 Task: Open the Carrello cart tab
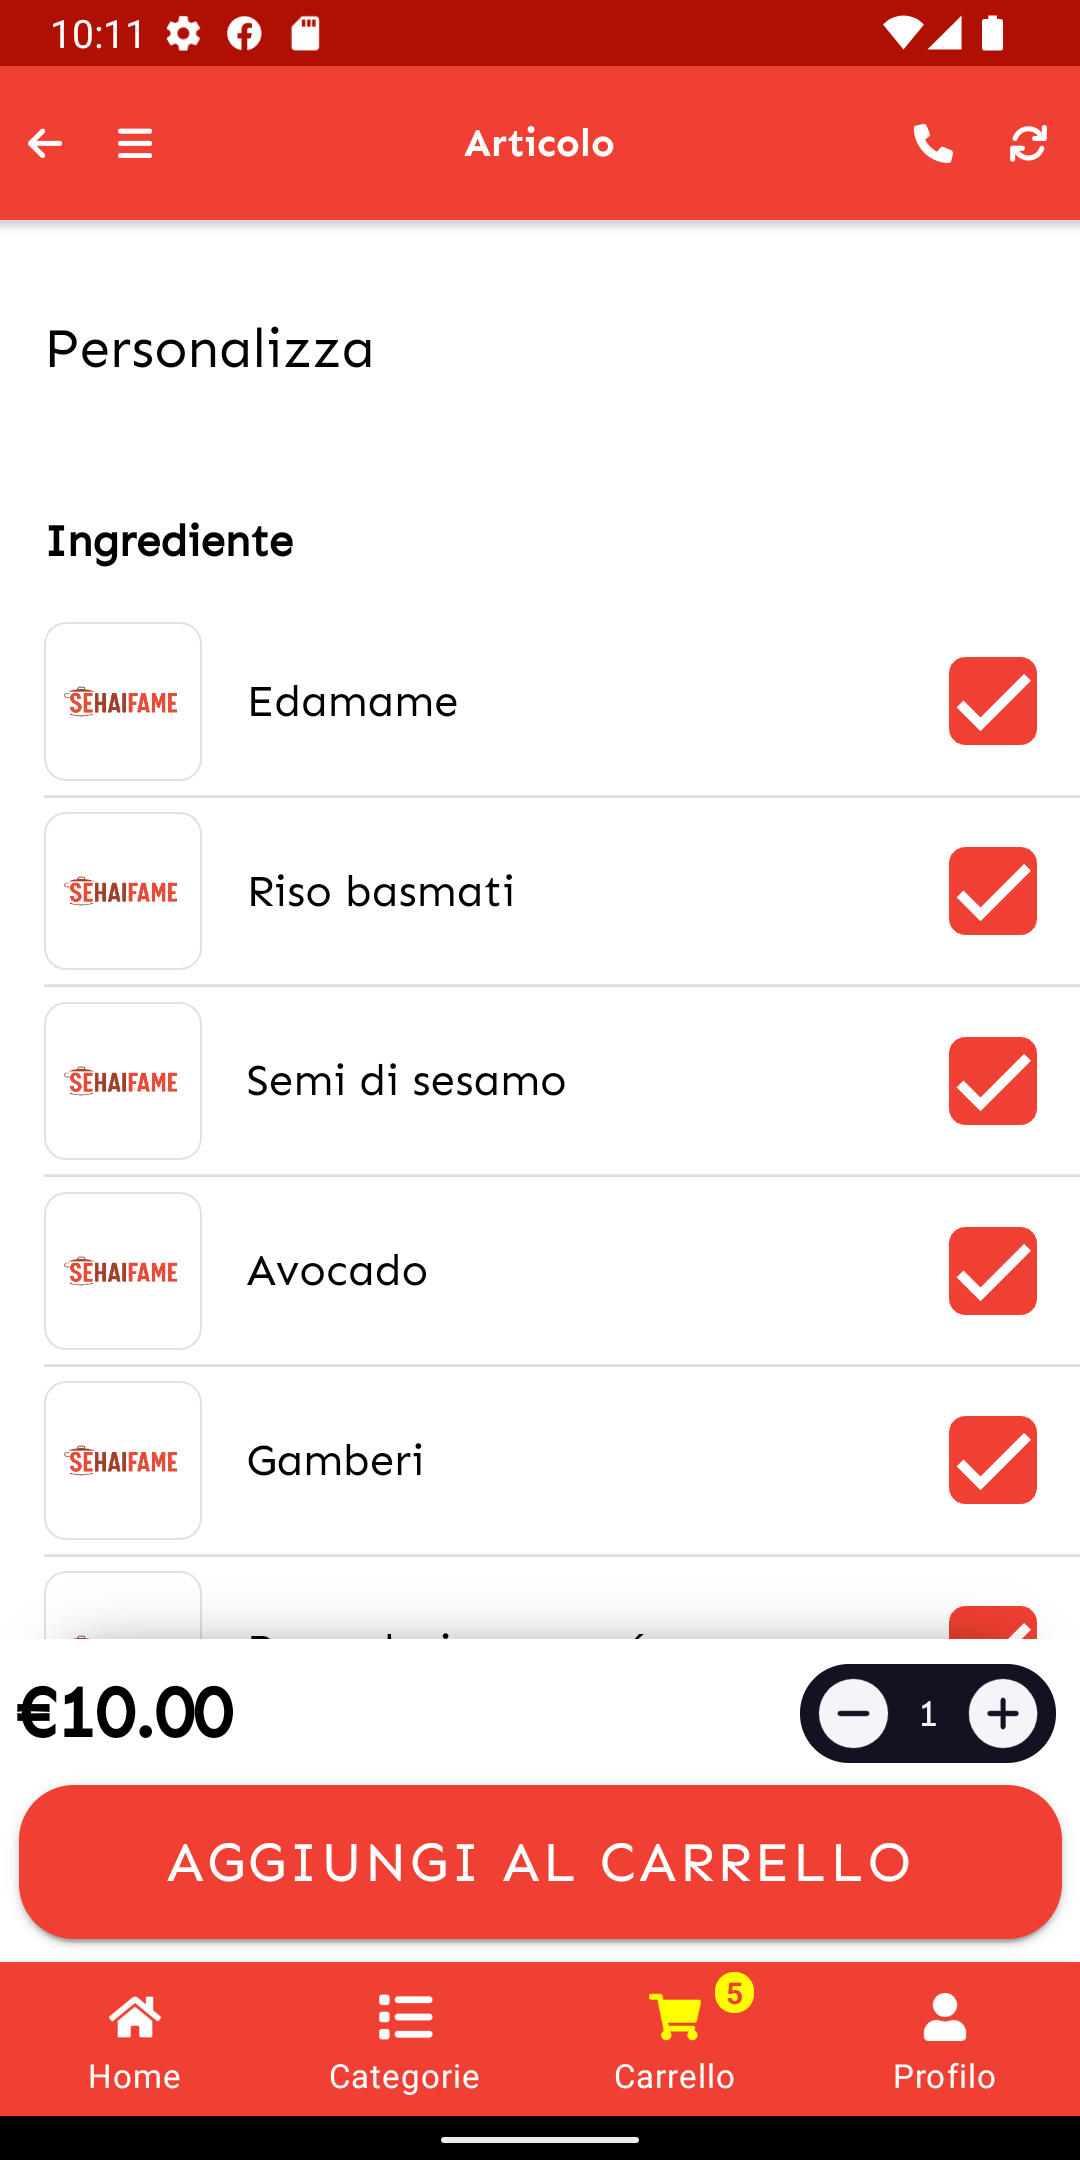(x=675, y=2040)
